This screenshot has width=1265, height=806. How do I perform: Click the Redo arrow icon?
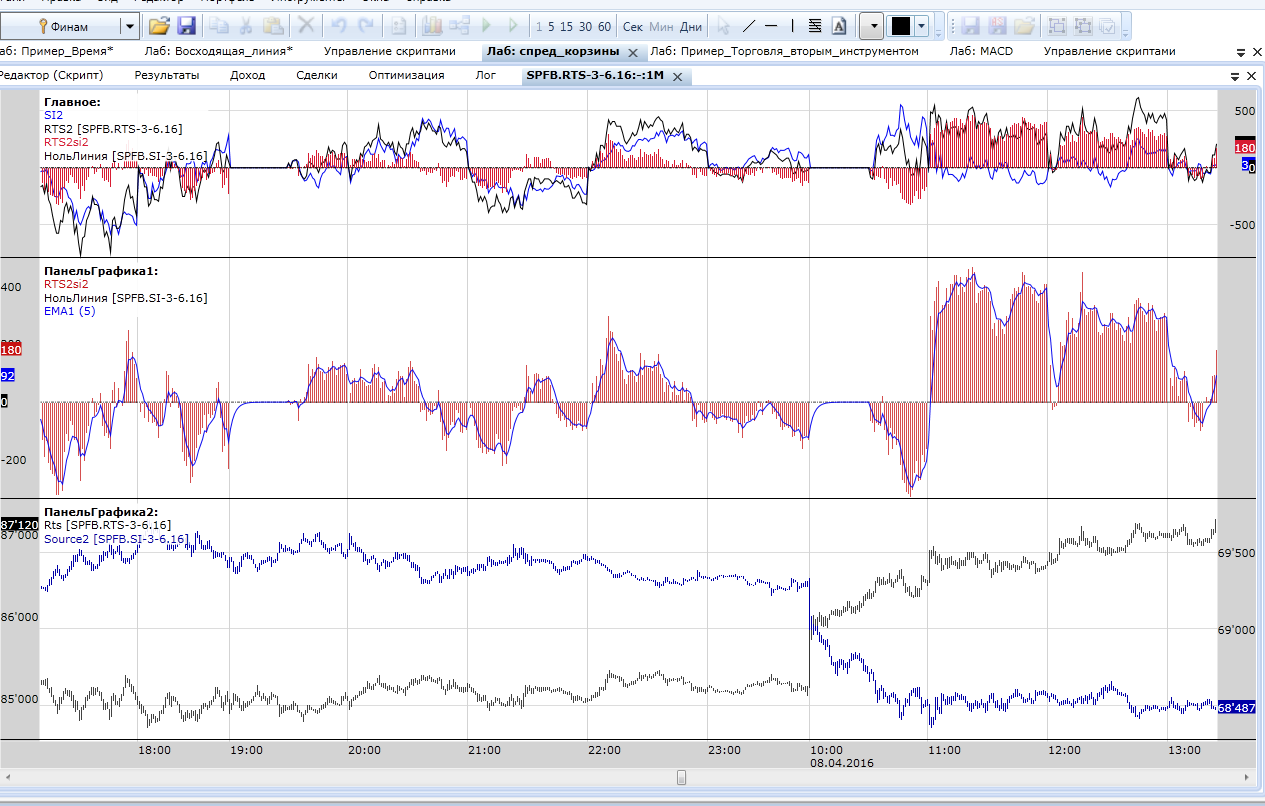(x=366, y=26)
